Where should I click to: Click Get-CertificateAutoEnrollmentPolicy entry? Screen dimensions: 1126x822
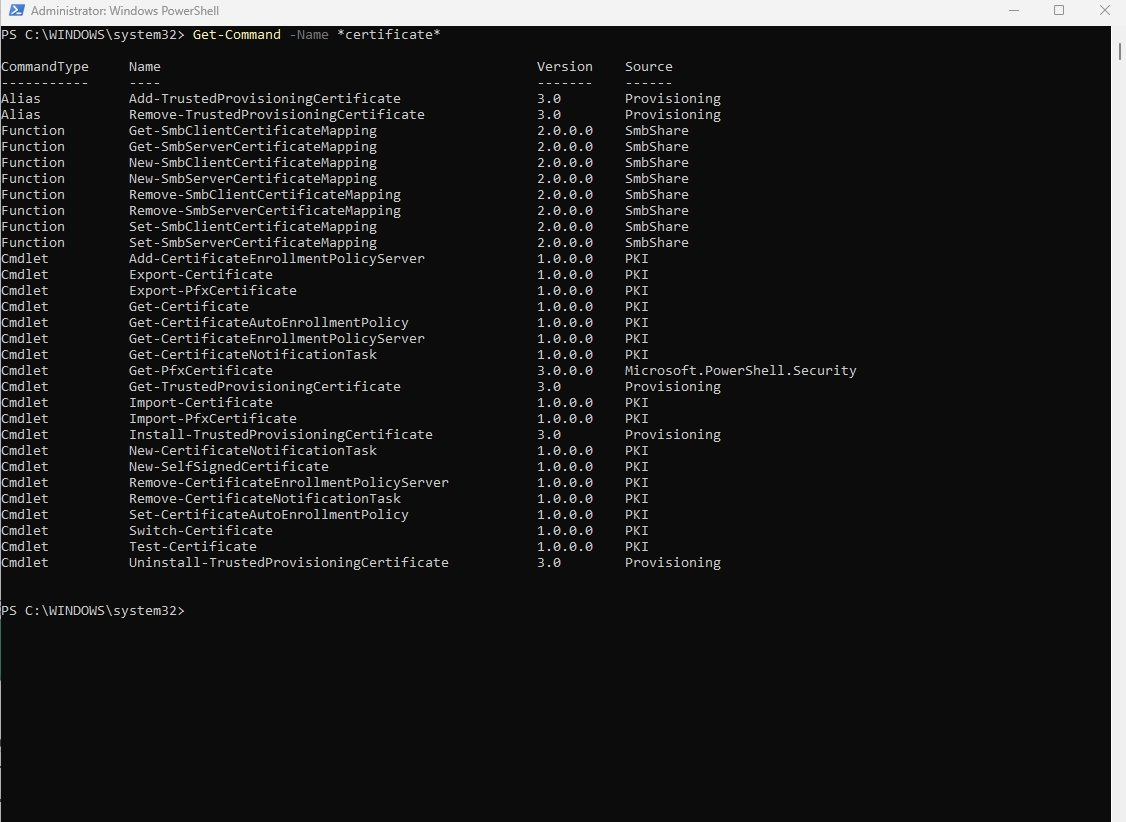(269, 323)
